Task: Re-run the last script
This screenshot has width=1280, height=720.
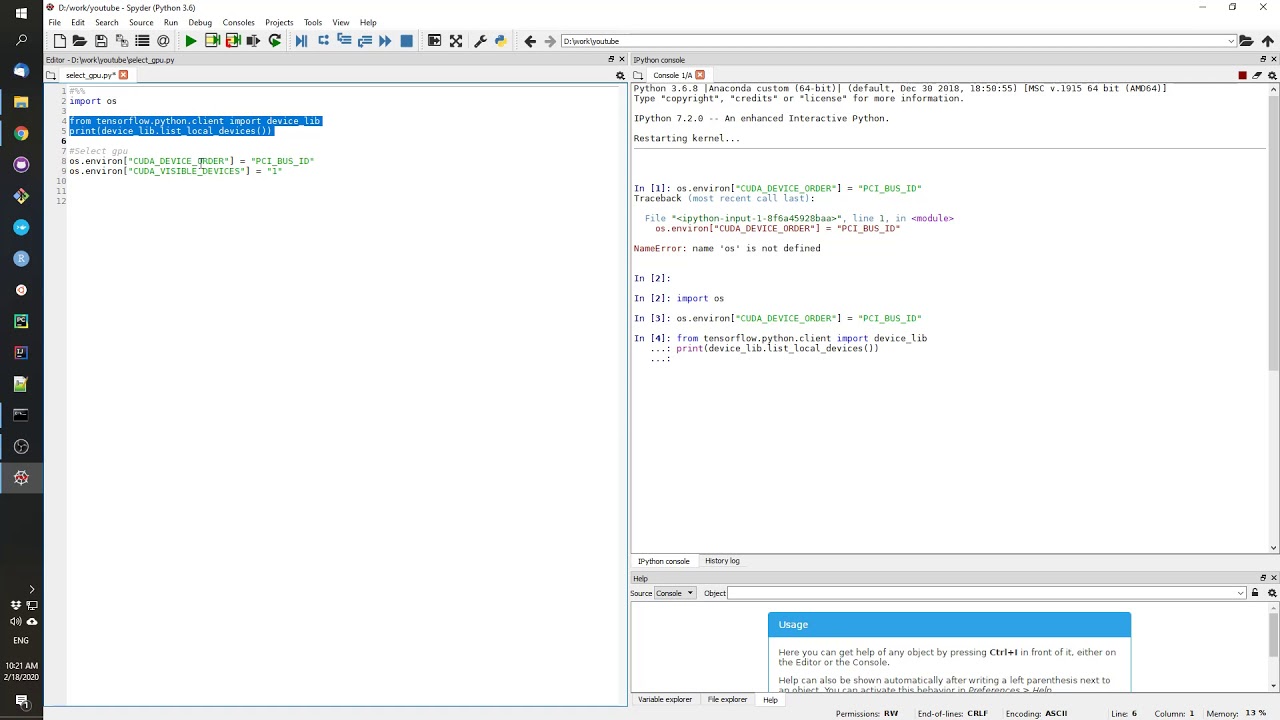Action: (274, 41)
